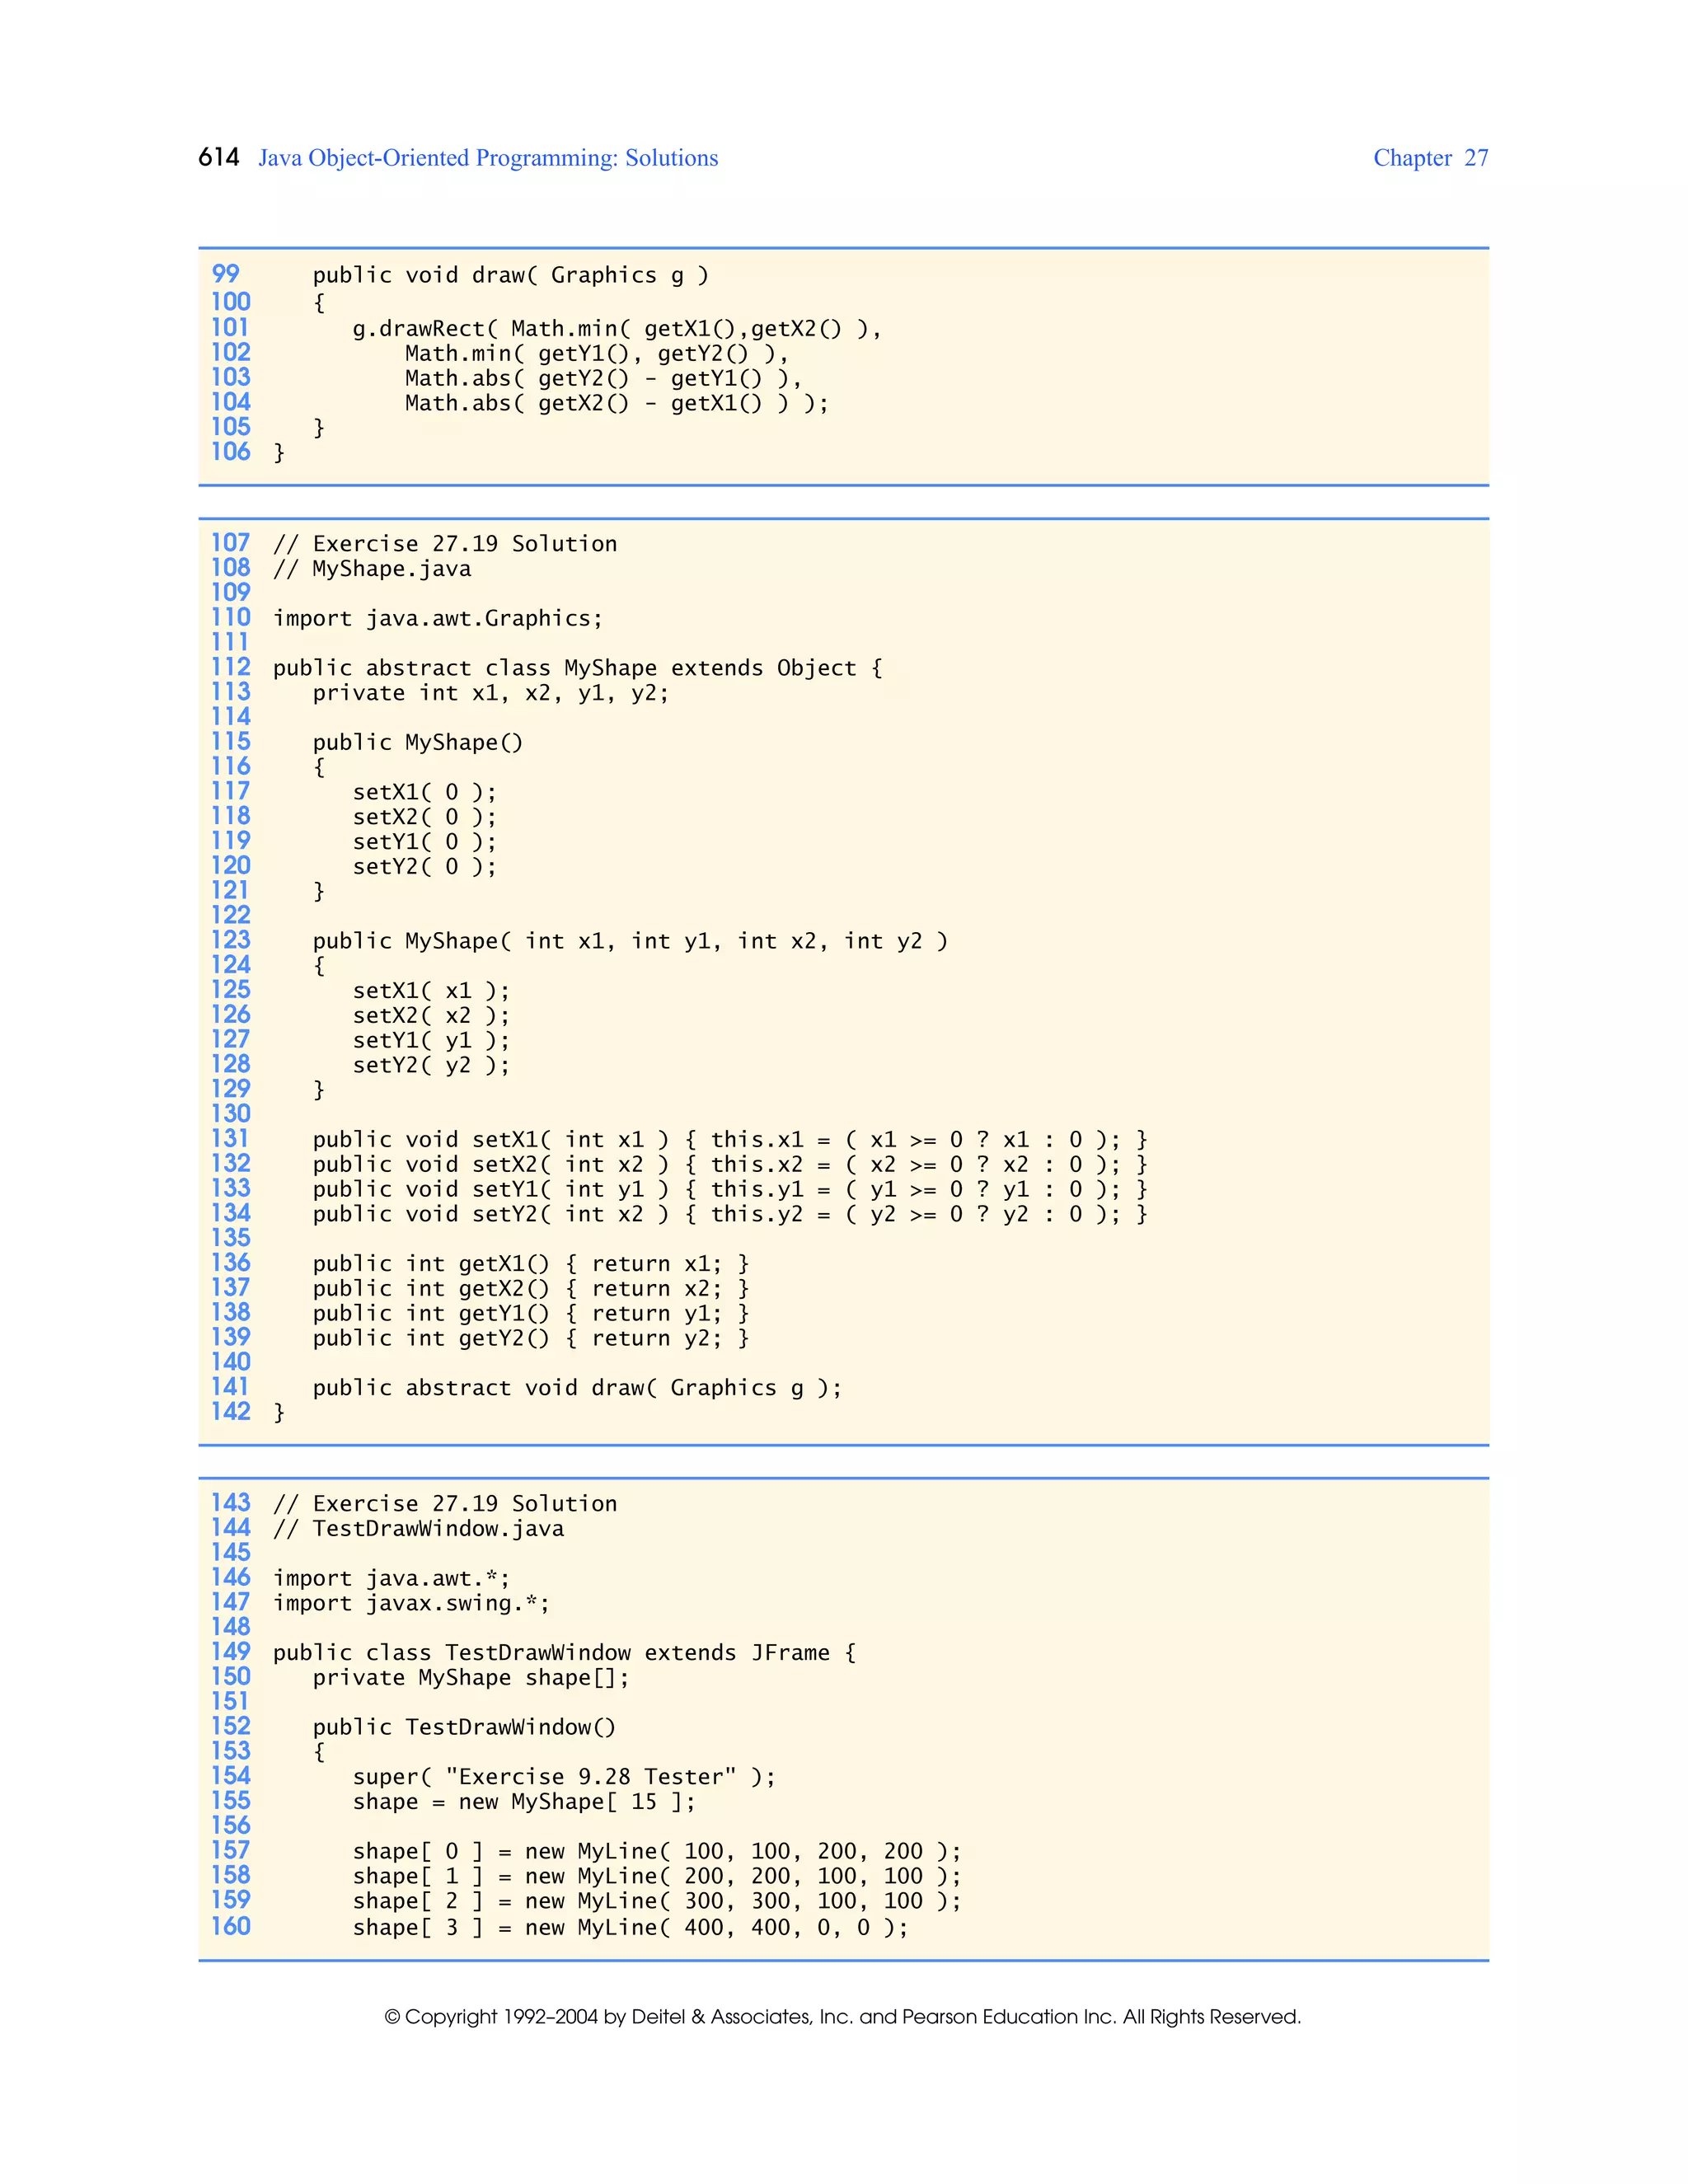Click line number 107
Image resolution: width=1688 pixels, height=2184 pixels.
click(x=230, y=543)
